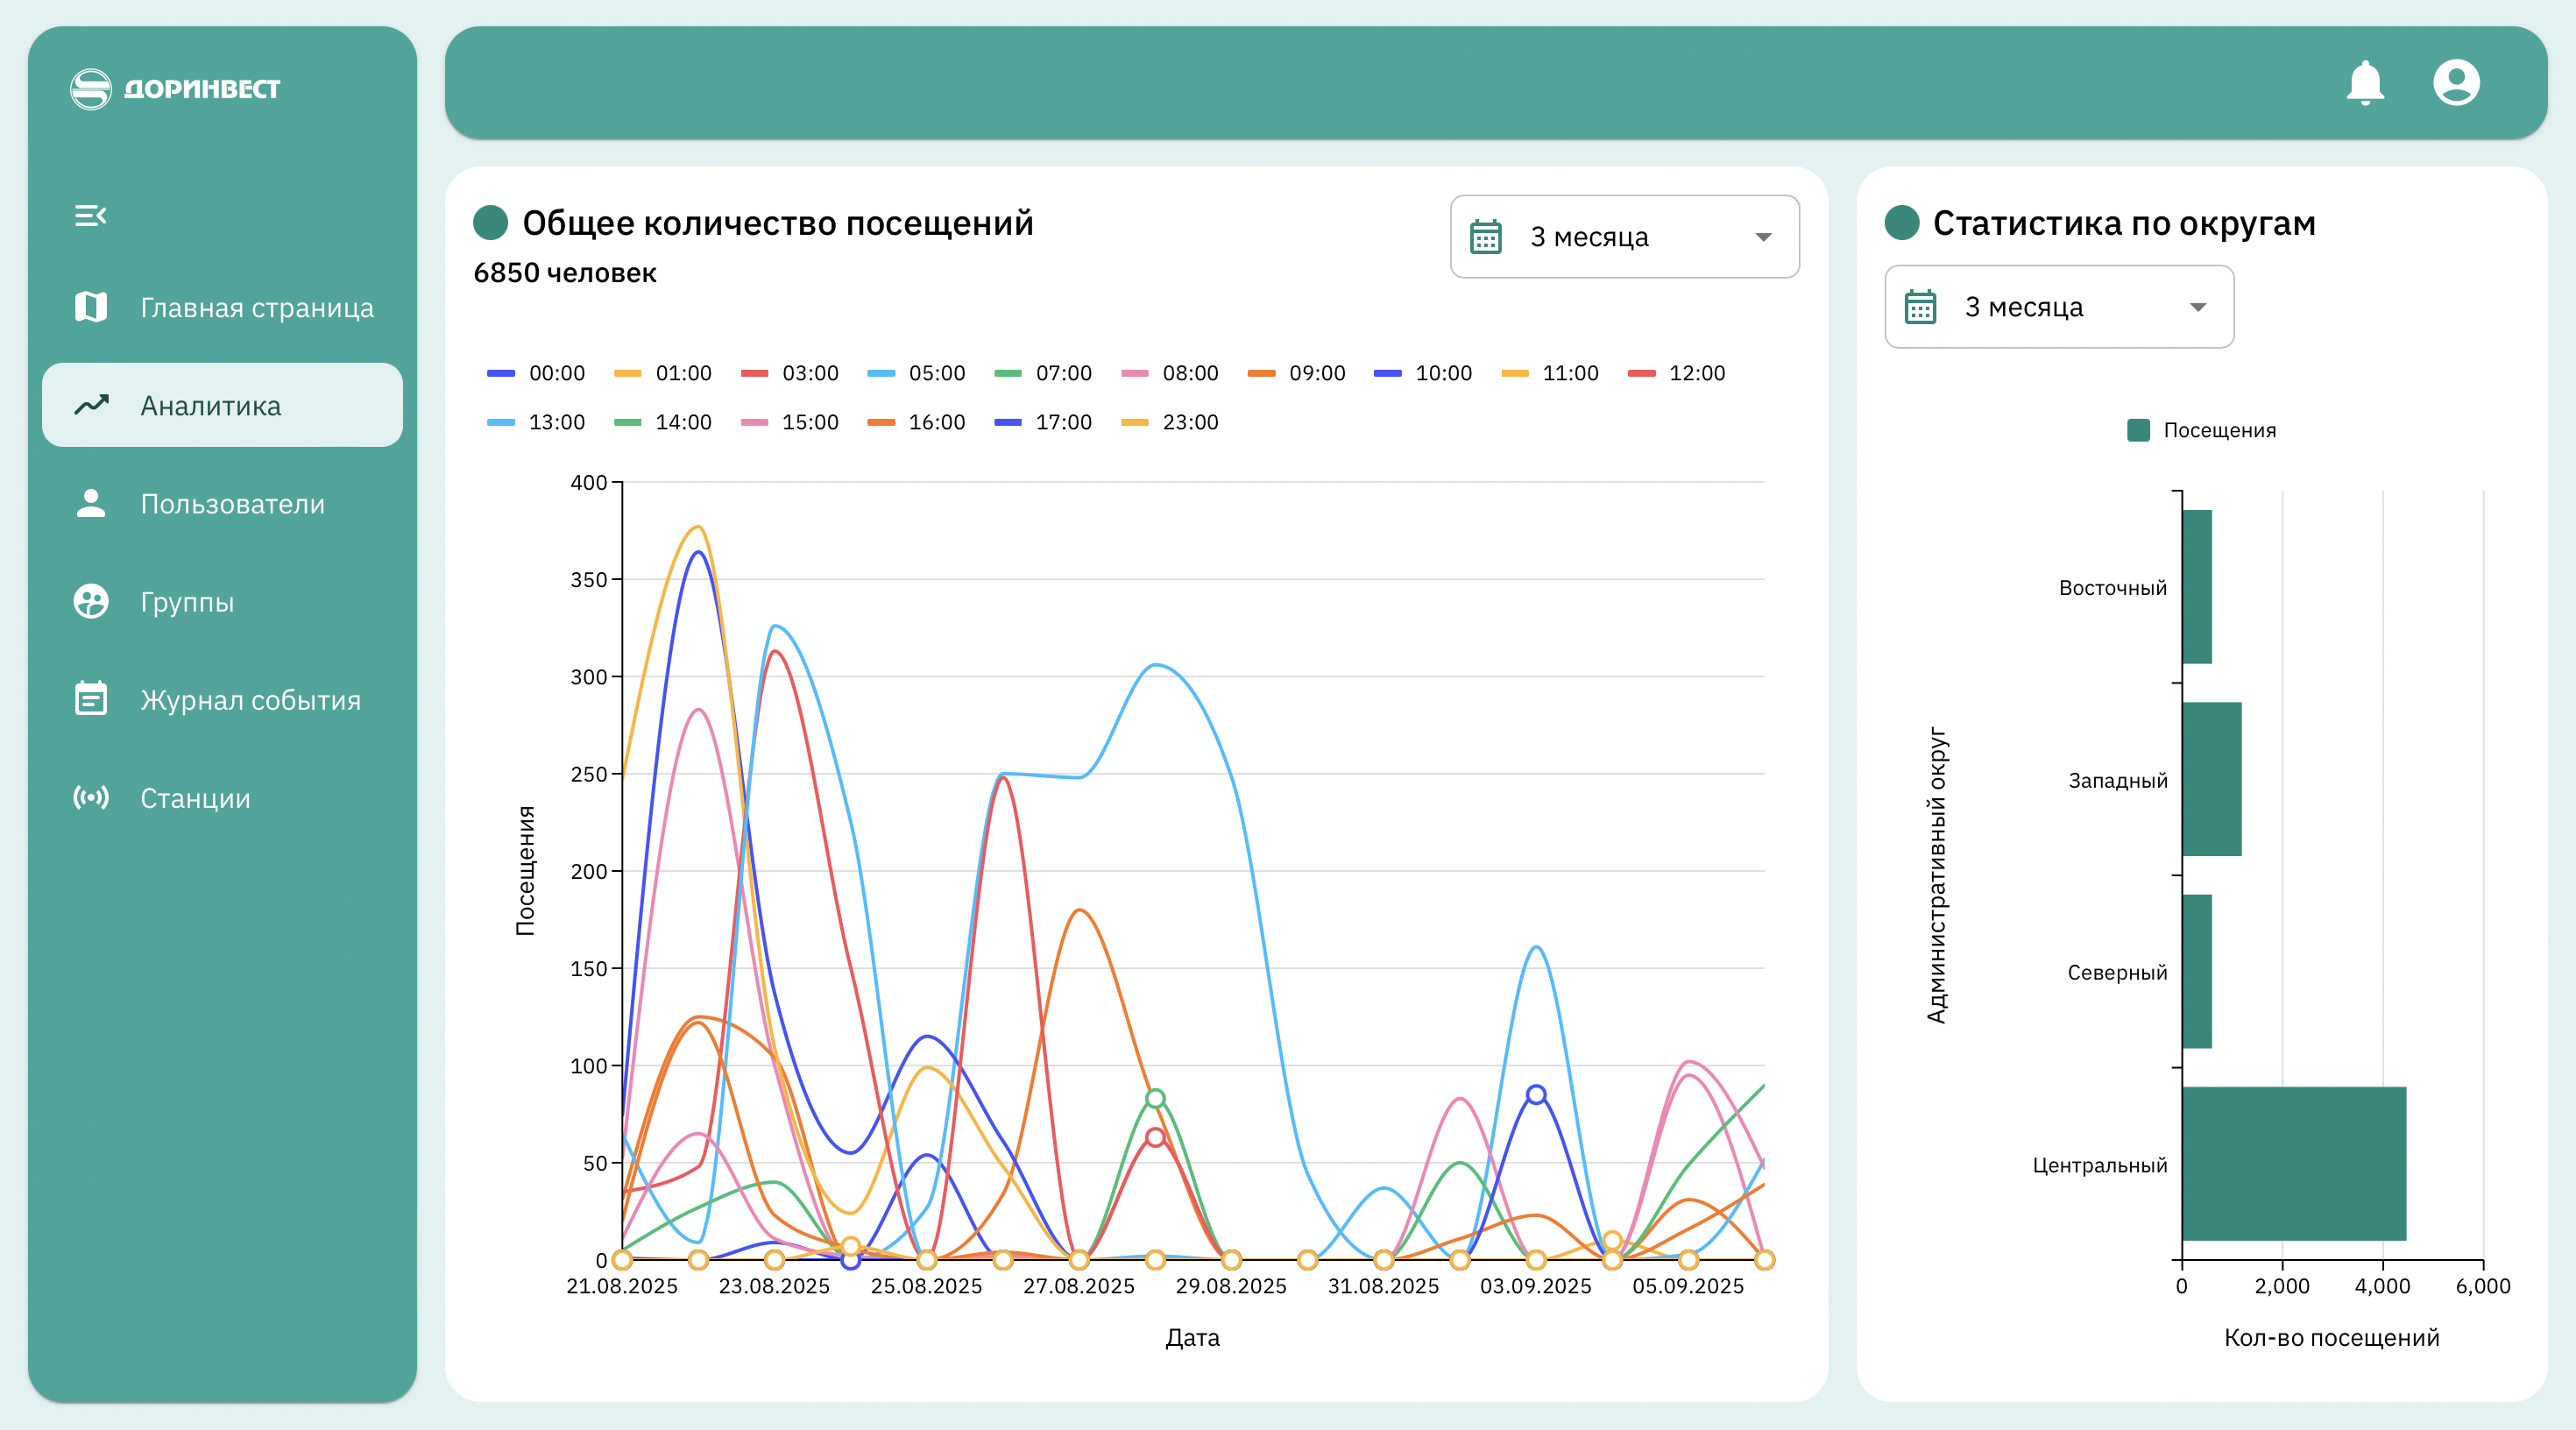Click the map icon for Главная страница

(x=91, y=307)
